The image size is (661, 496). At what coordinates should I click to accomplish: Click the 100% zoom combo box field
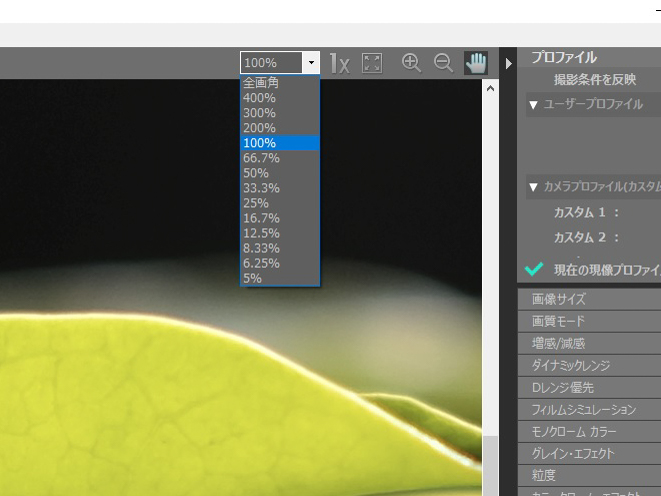(271, 62)
